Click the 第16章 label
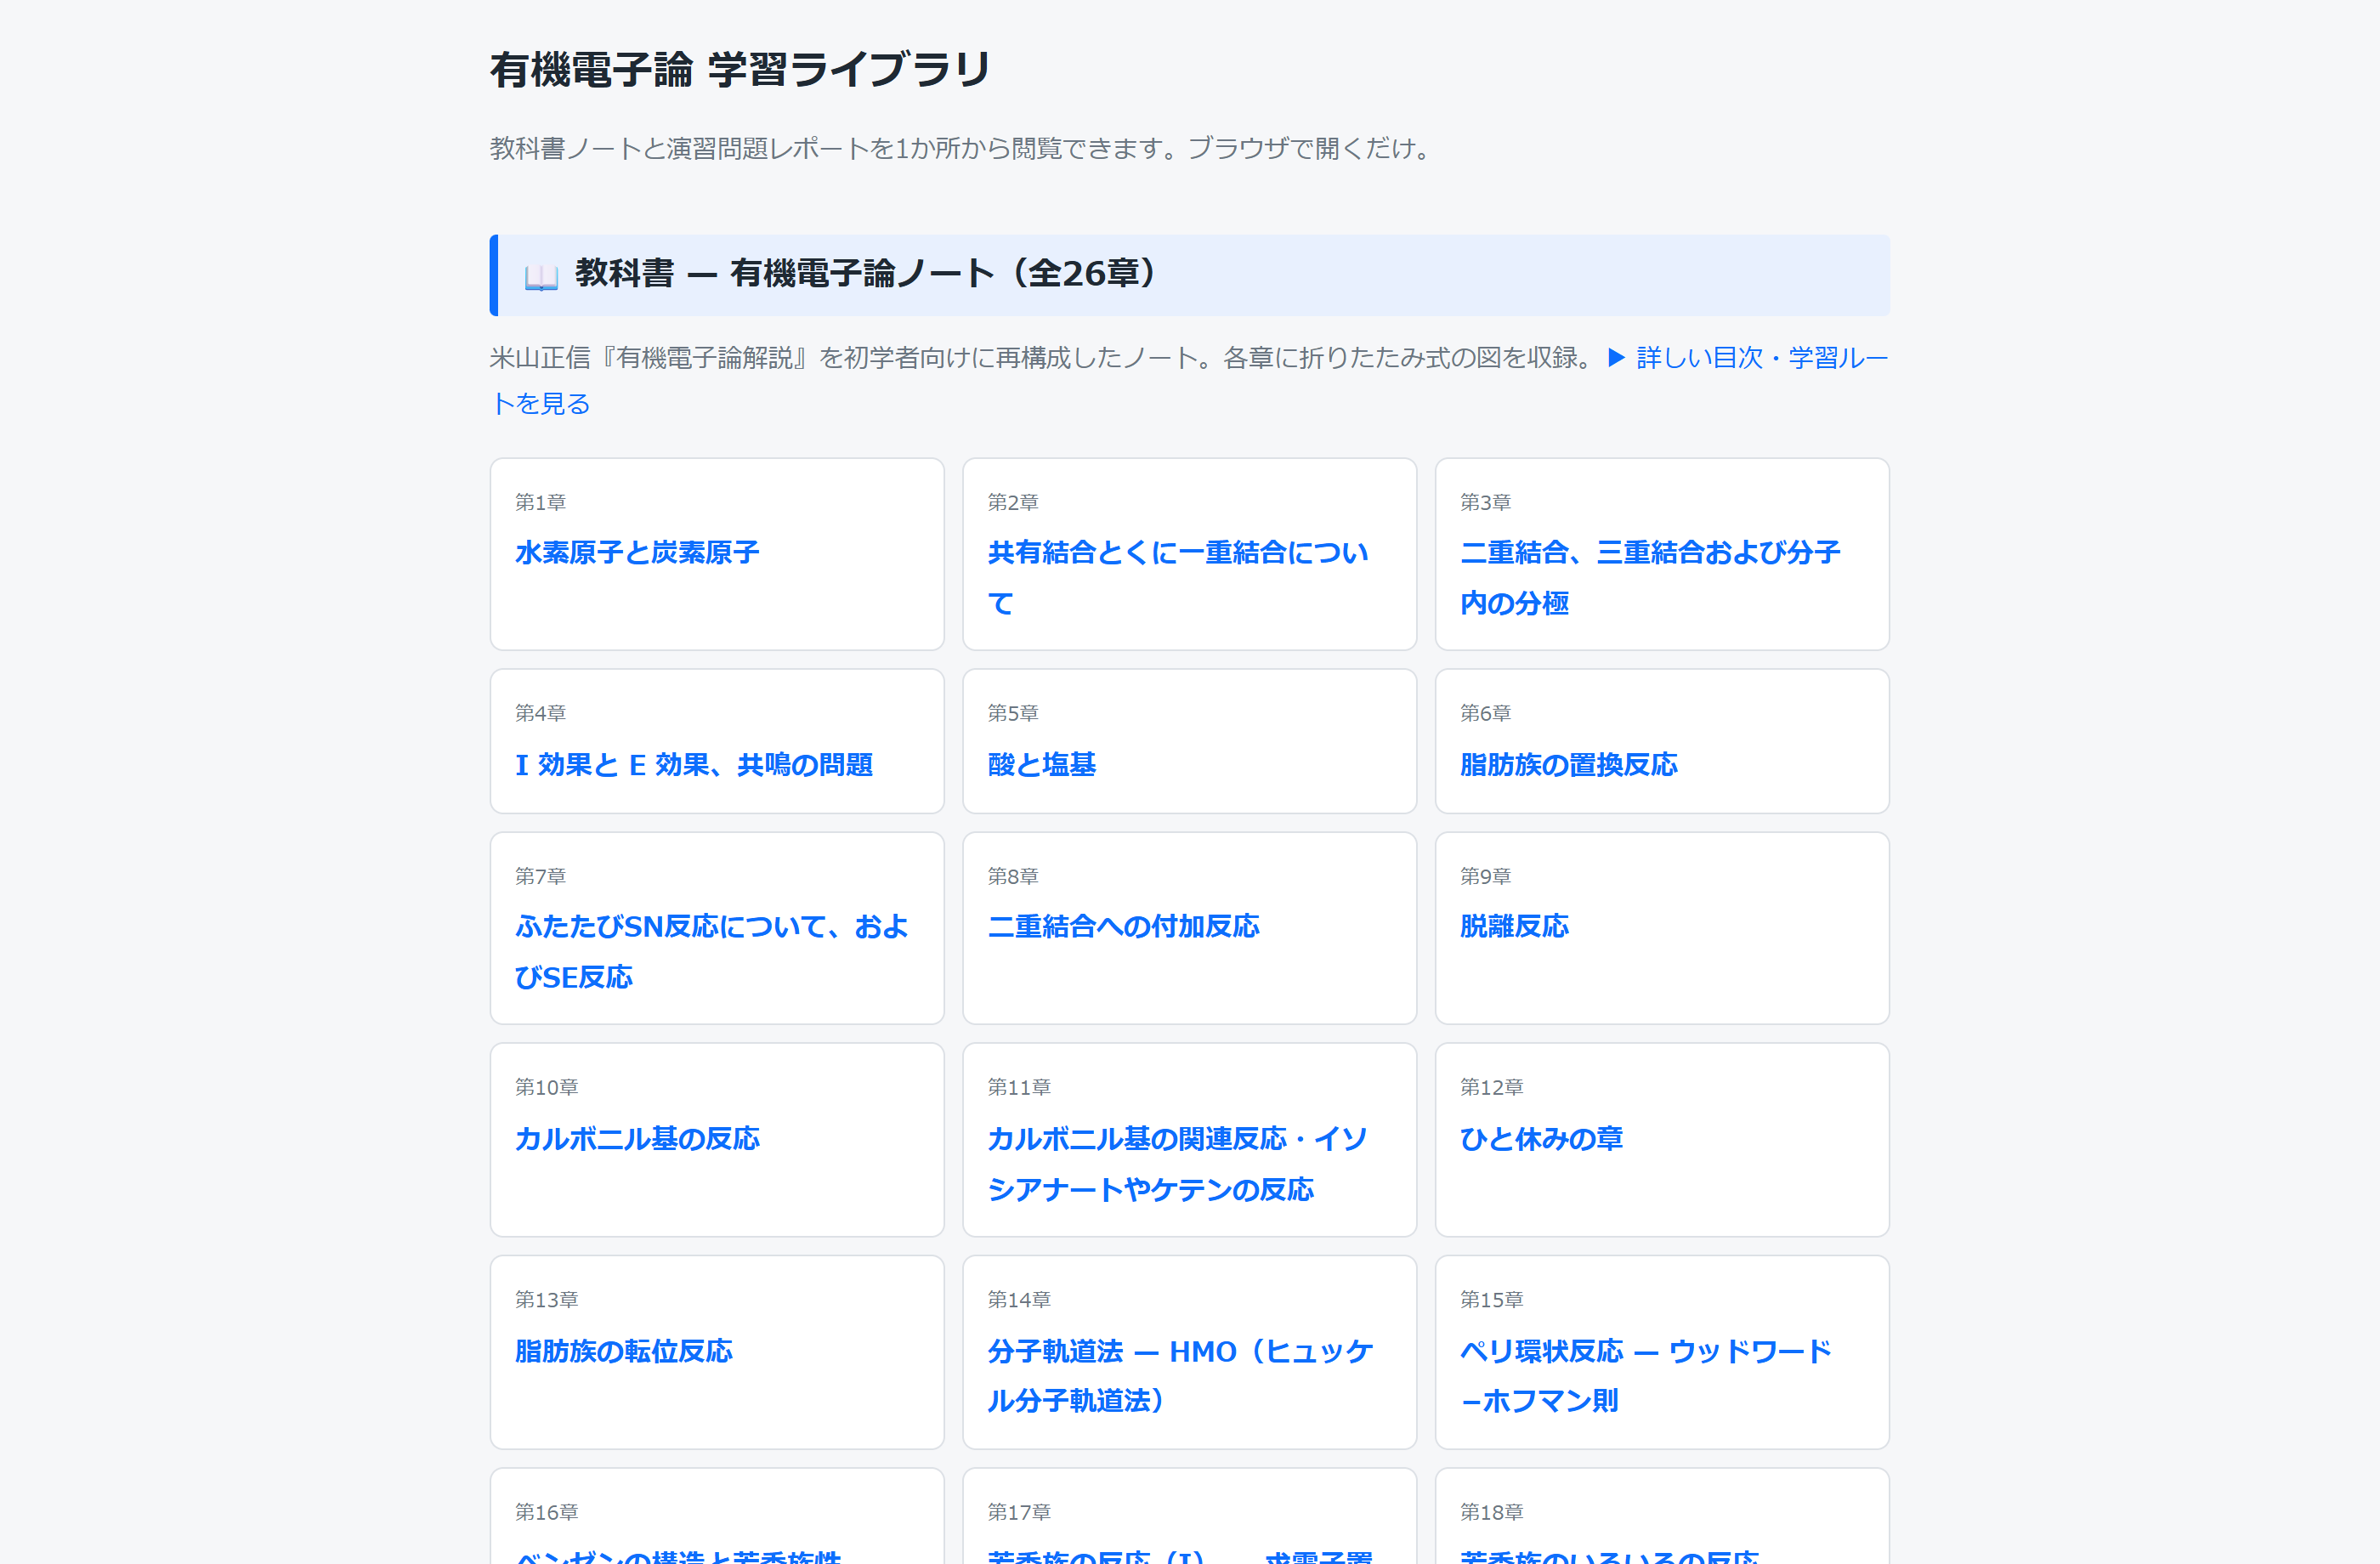 (x=547, y=1513)
